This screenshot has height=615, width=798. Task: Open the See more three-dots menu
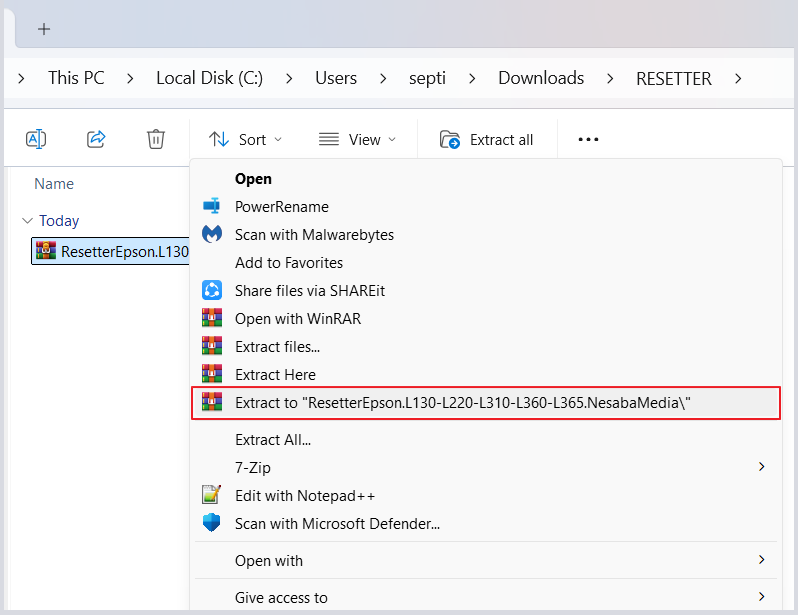coord(588,139)
